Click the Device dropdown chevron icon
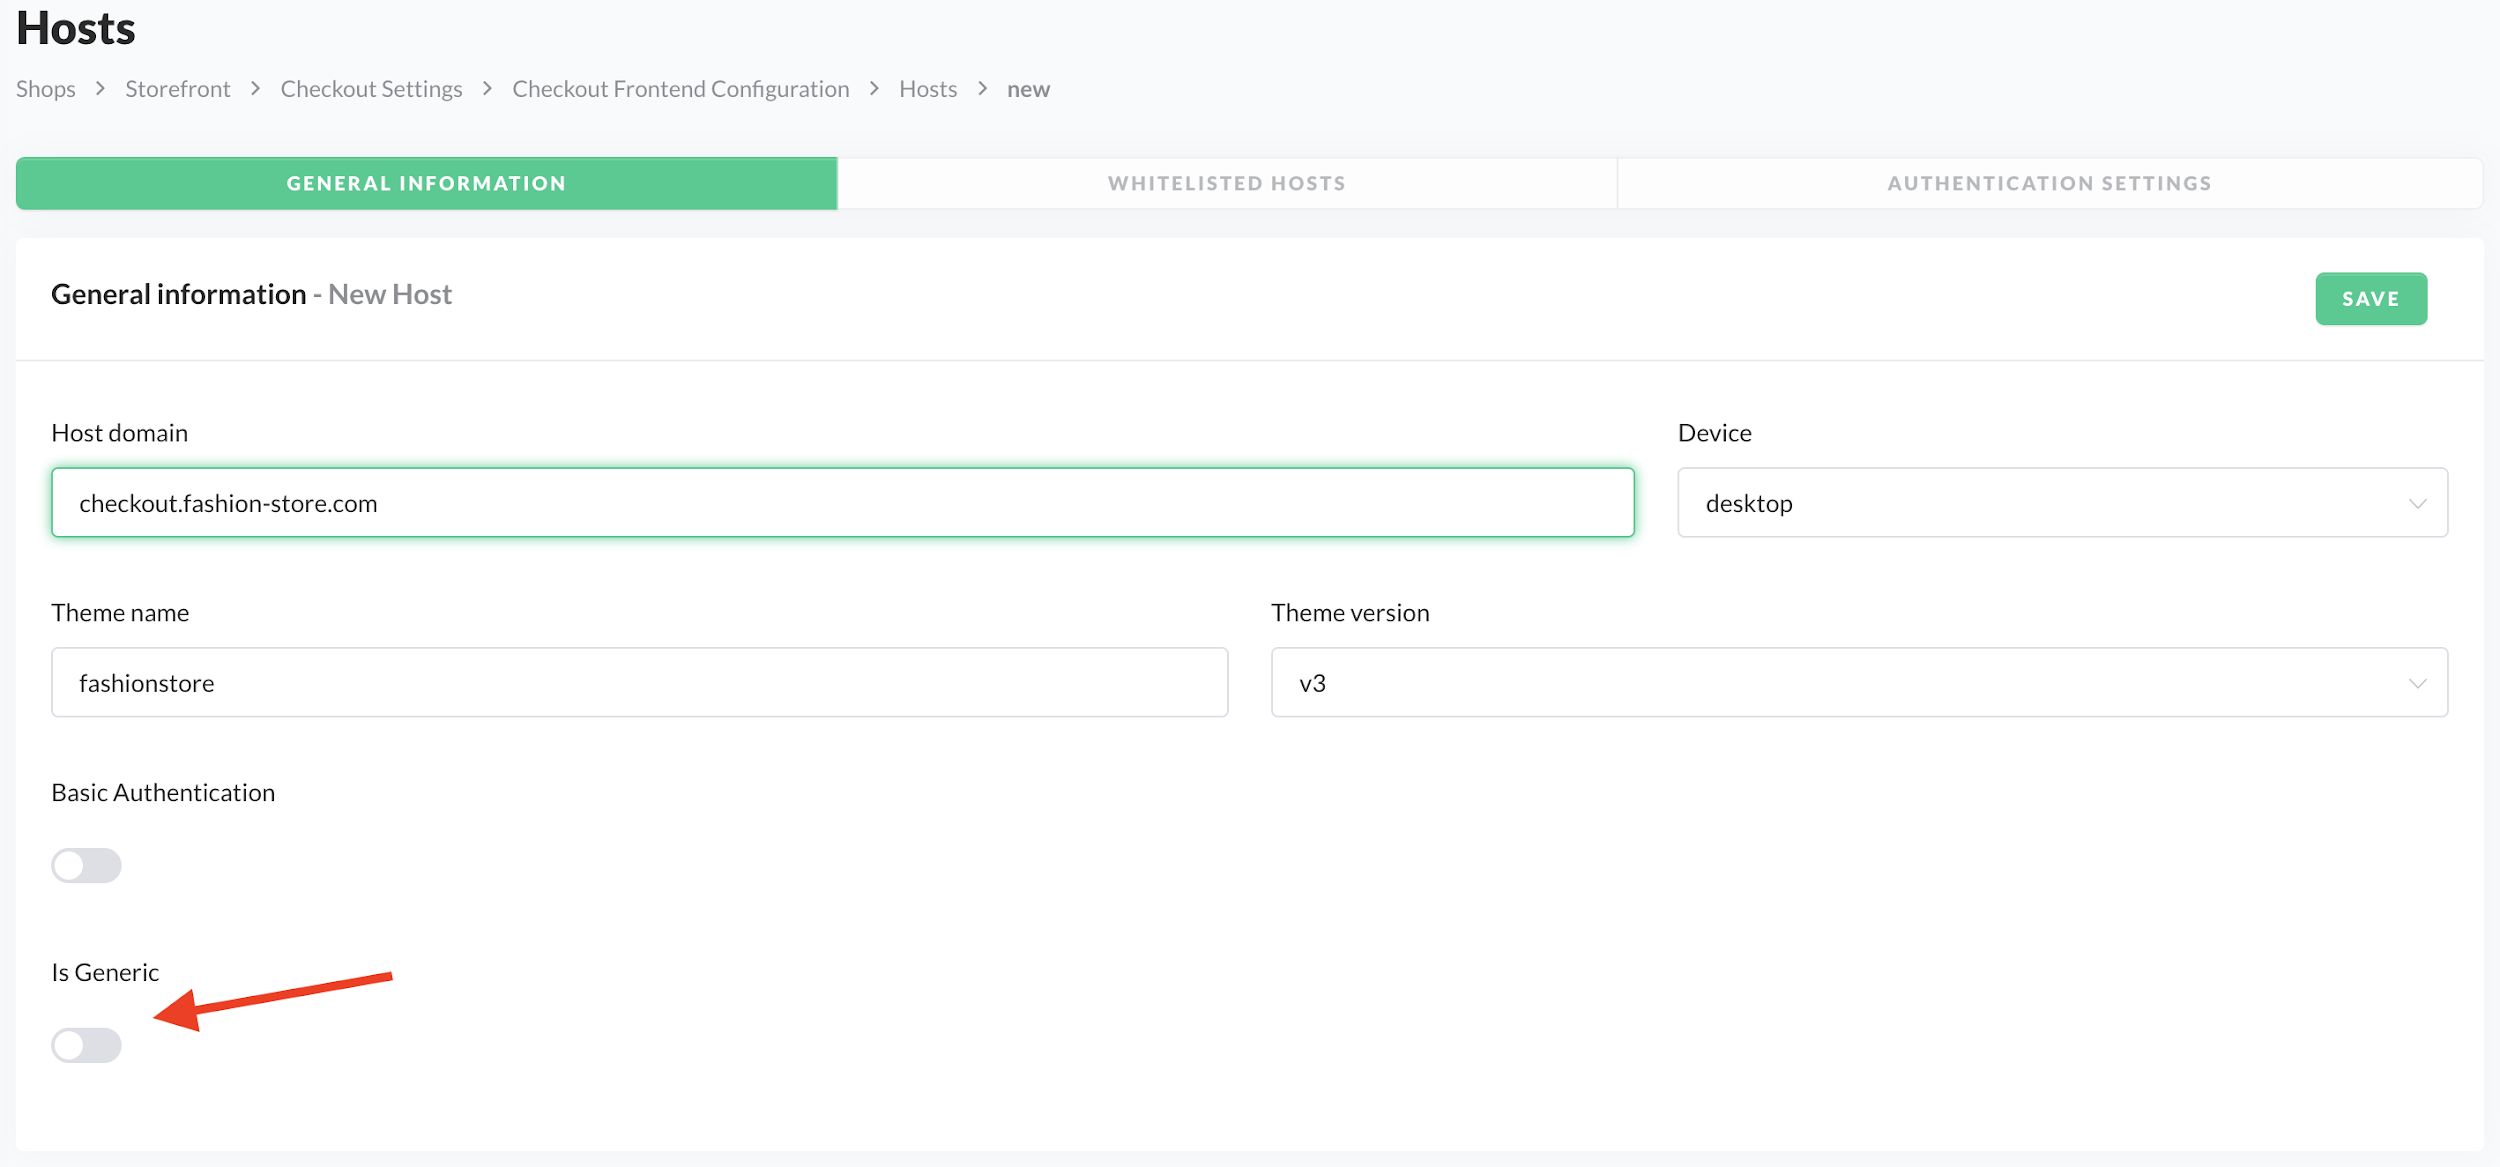Screen dimensions: 2500x1167 (2417, 503)
